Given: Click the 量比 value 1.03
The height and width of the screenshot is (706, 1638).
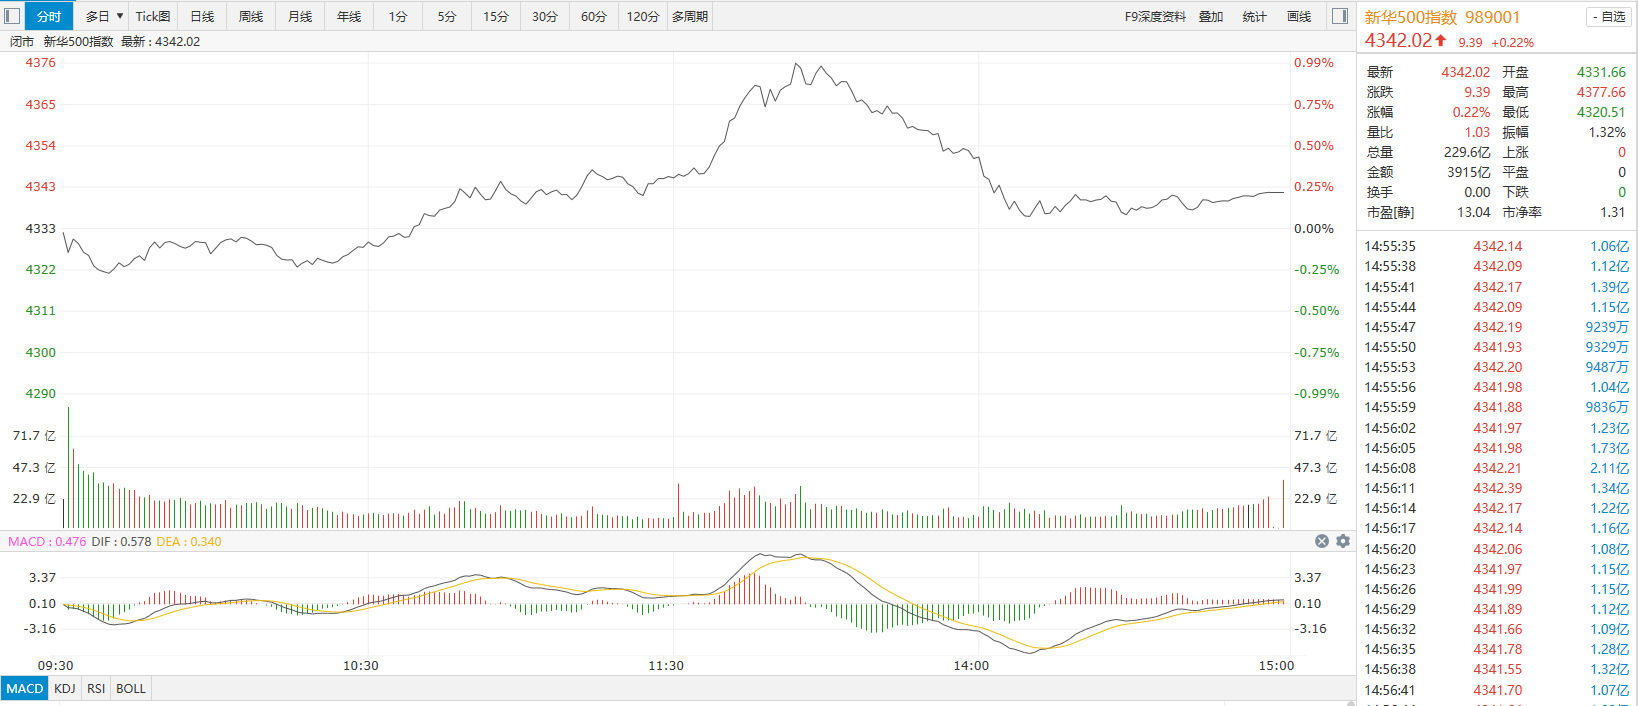Looking at the screenshot, I should (x=1477, y=132).
